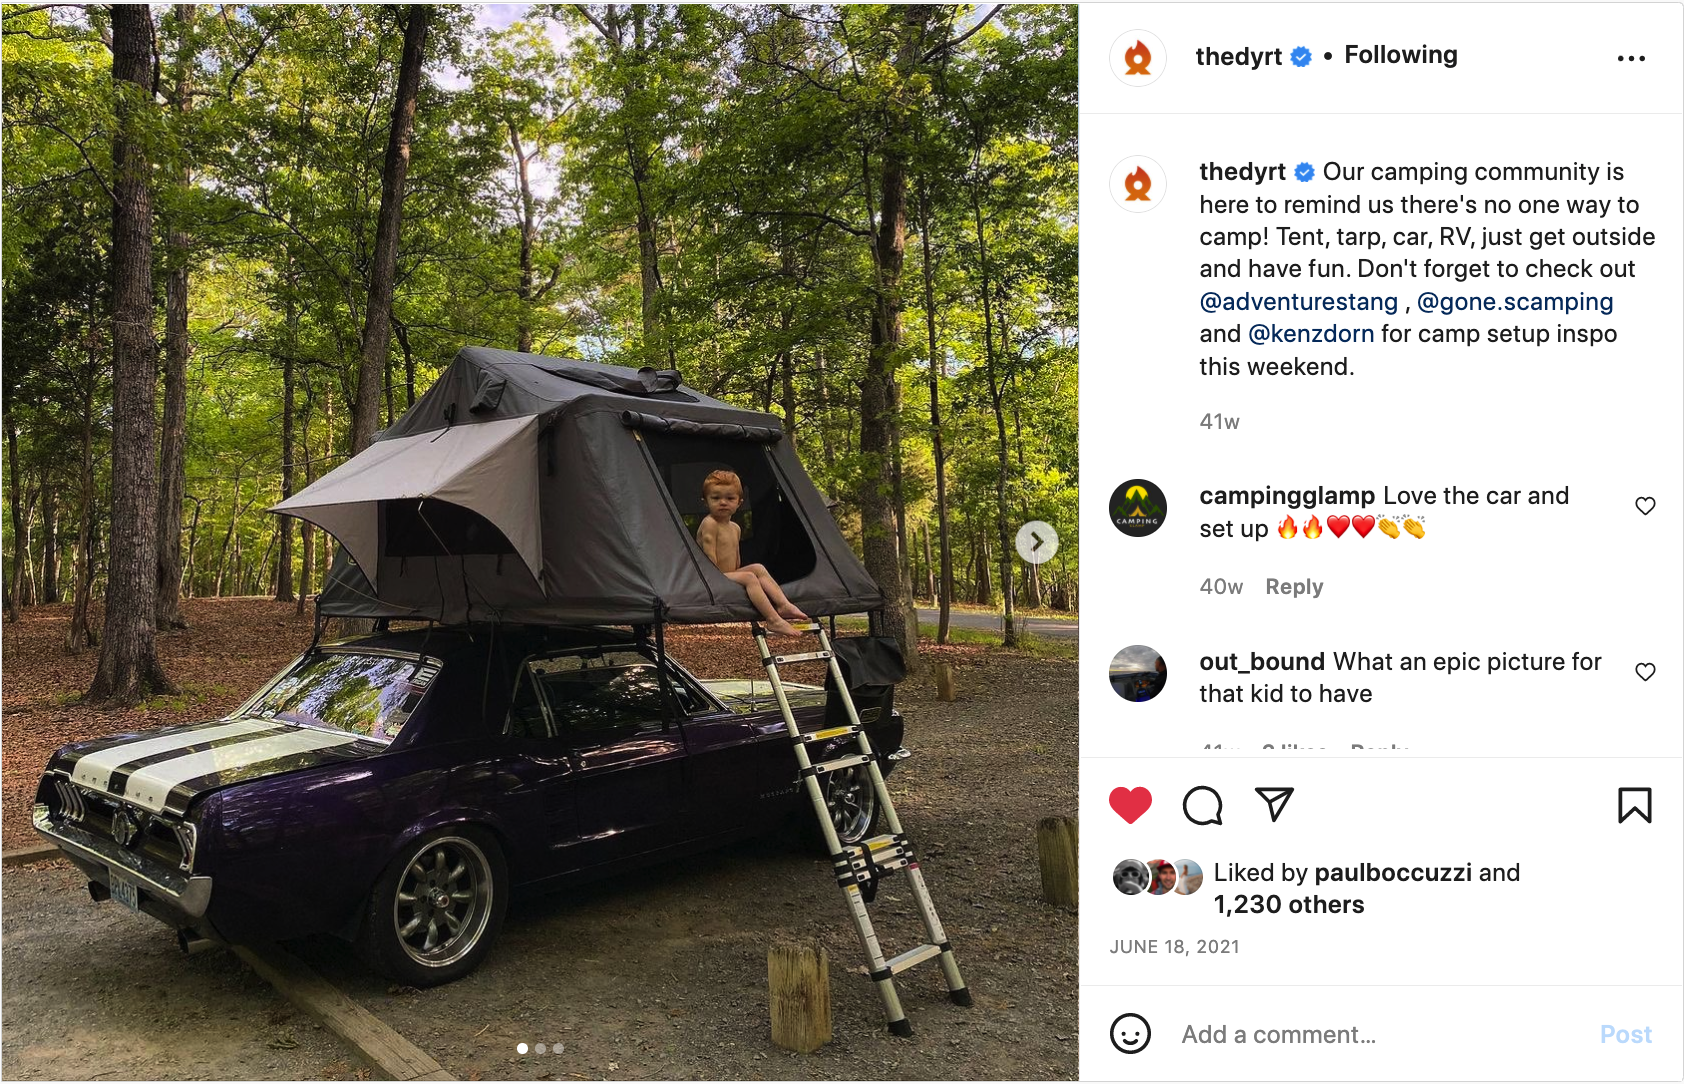Viewport: 1684px width, 1084px height.
Task: Like the campingglamp comment
Action: coord(1645,506)
